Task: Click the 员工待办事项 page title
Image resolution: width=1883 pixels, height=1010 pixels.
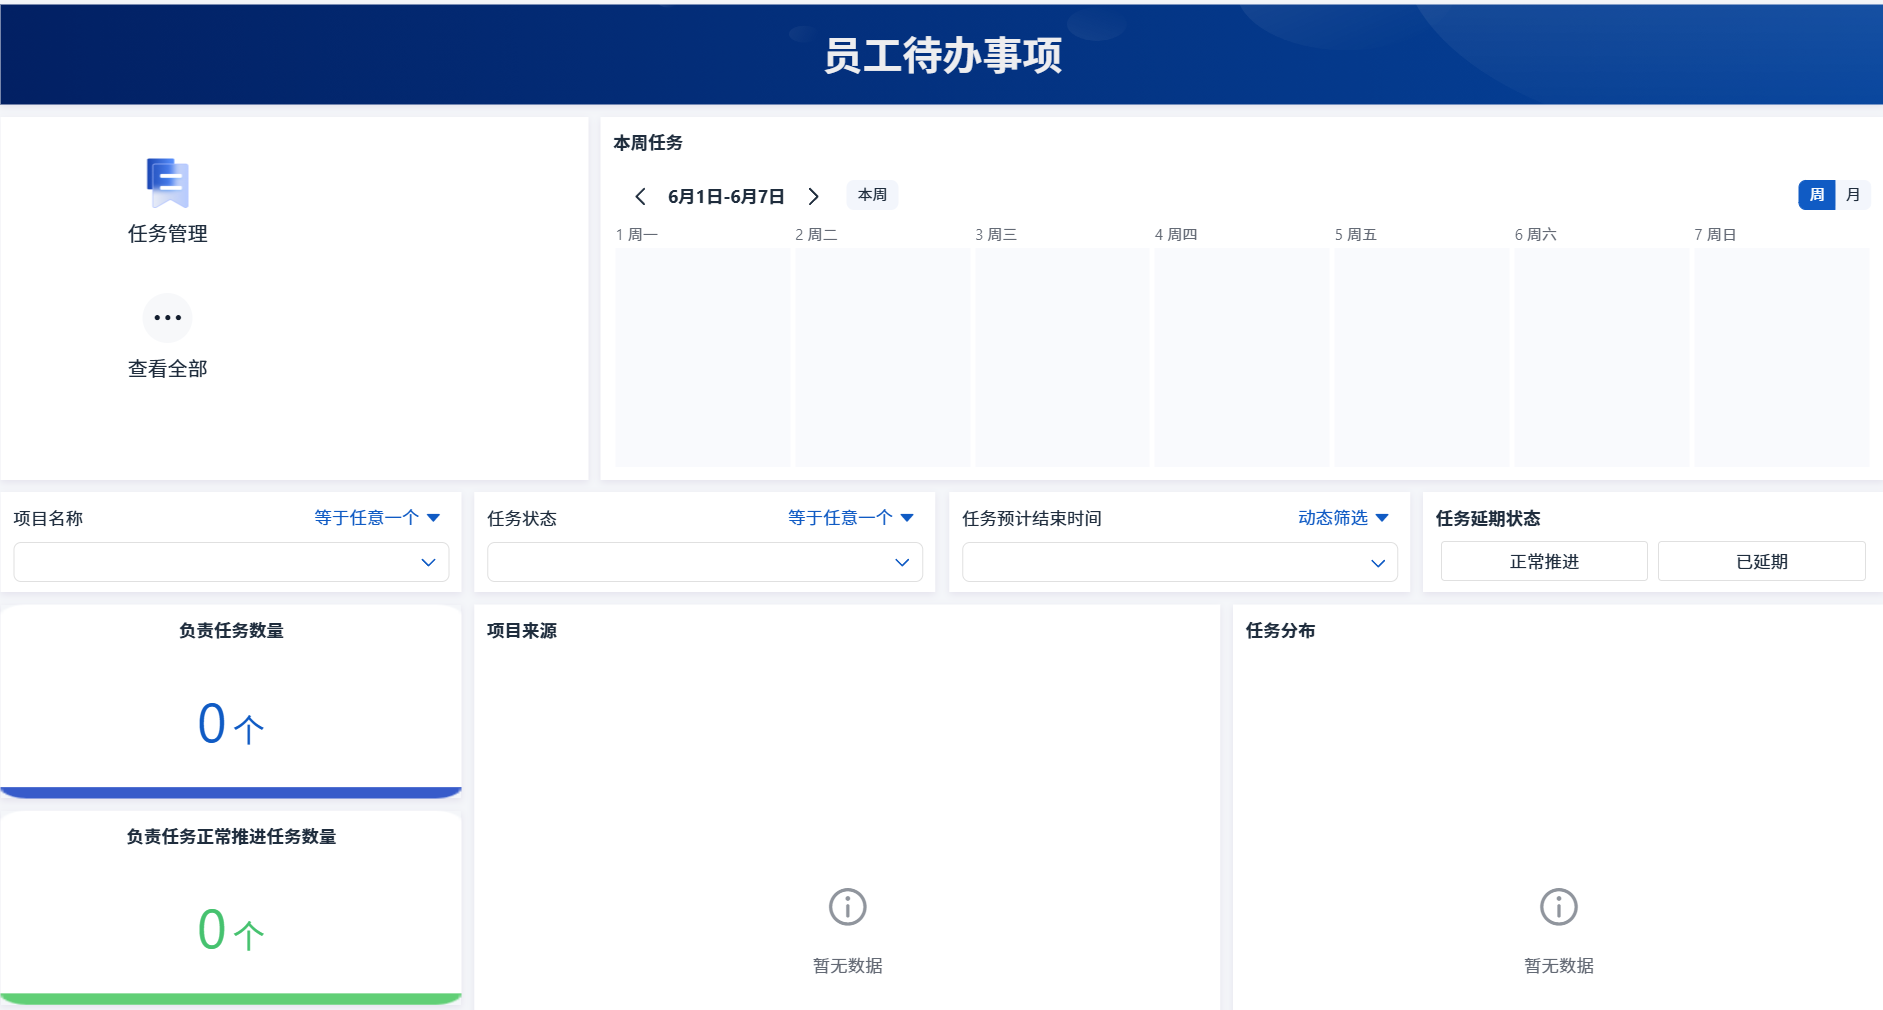Action: pos(942,56)
